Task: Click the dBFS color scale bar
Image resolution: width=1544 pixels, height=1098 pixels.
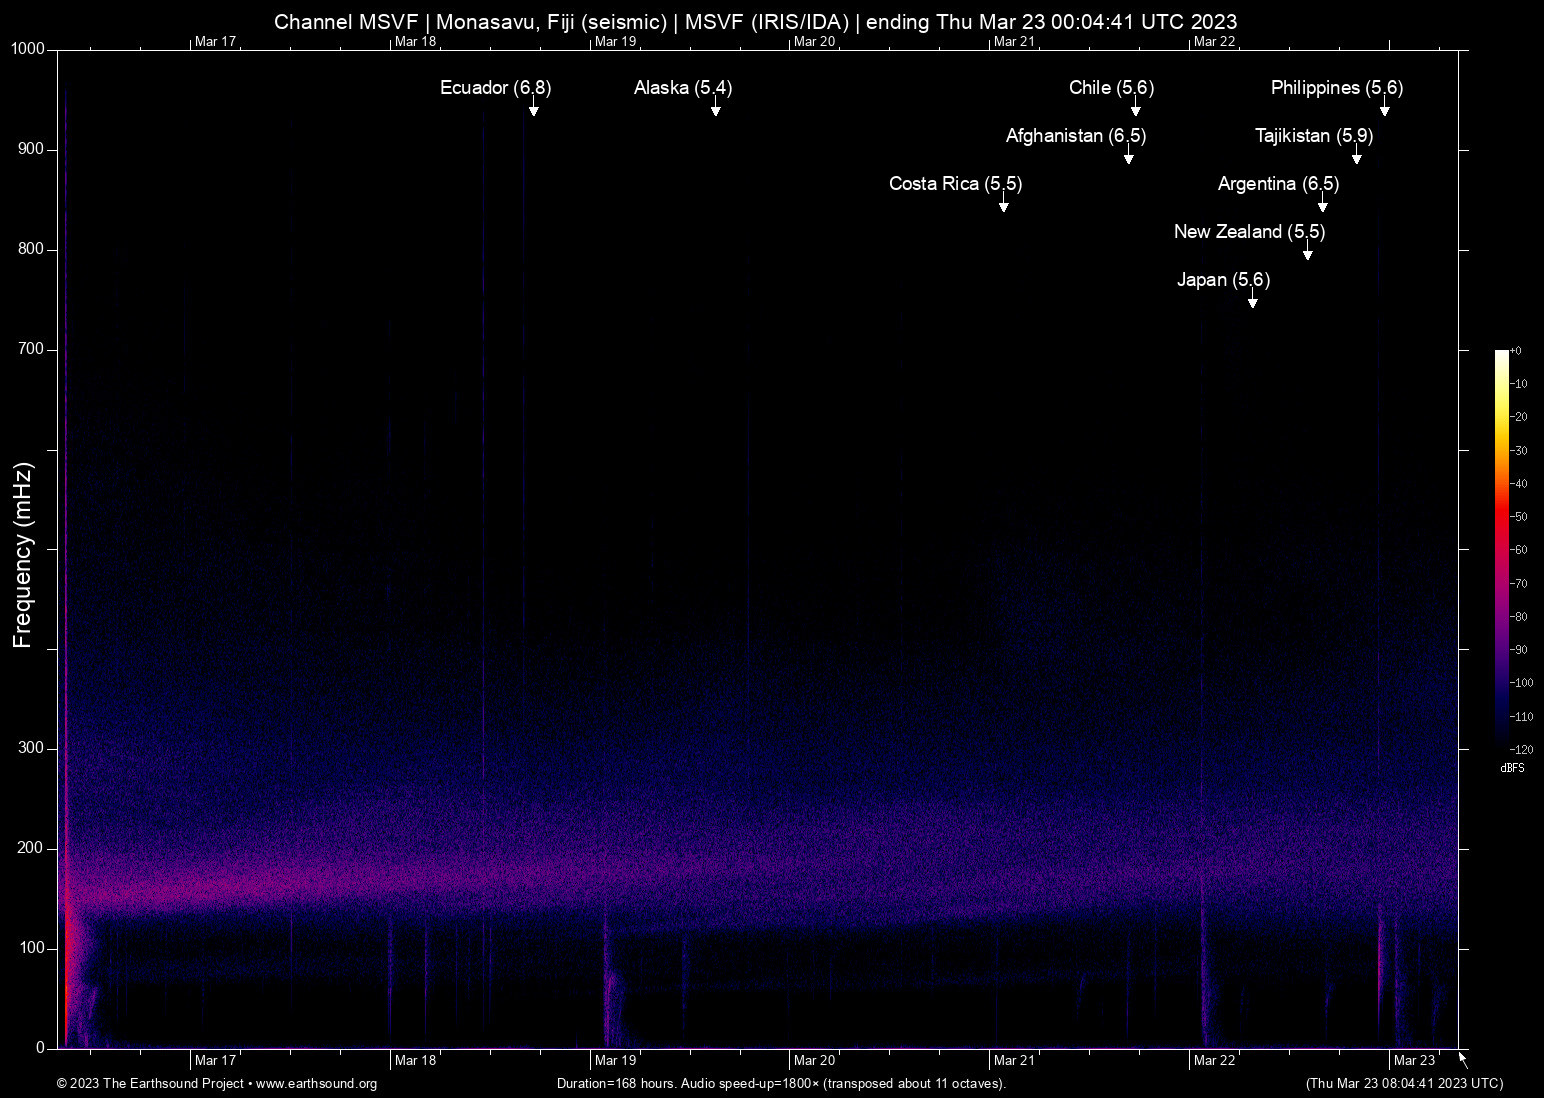Action: [1501, 550]
